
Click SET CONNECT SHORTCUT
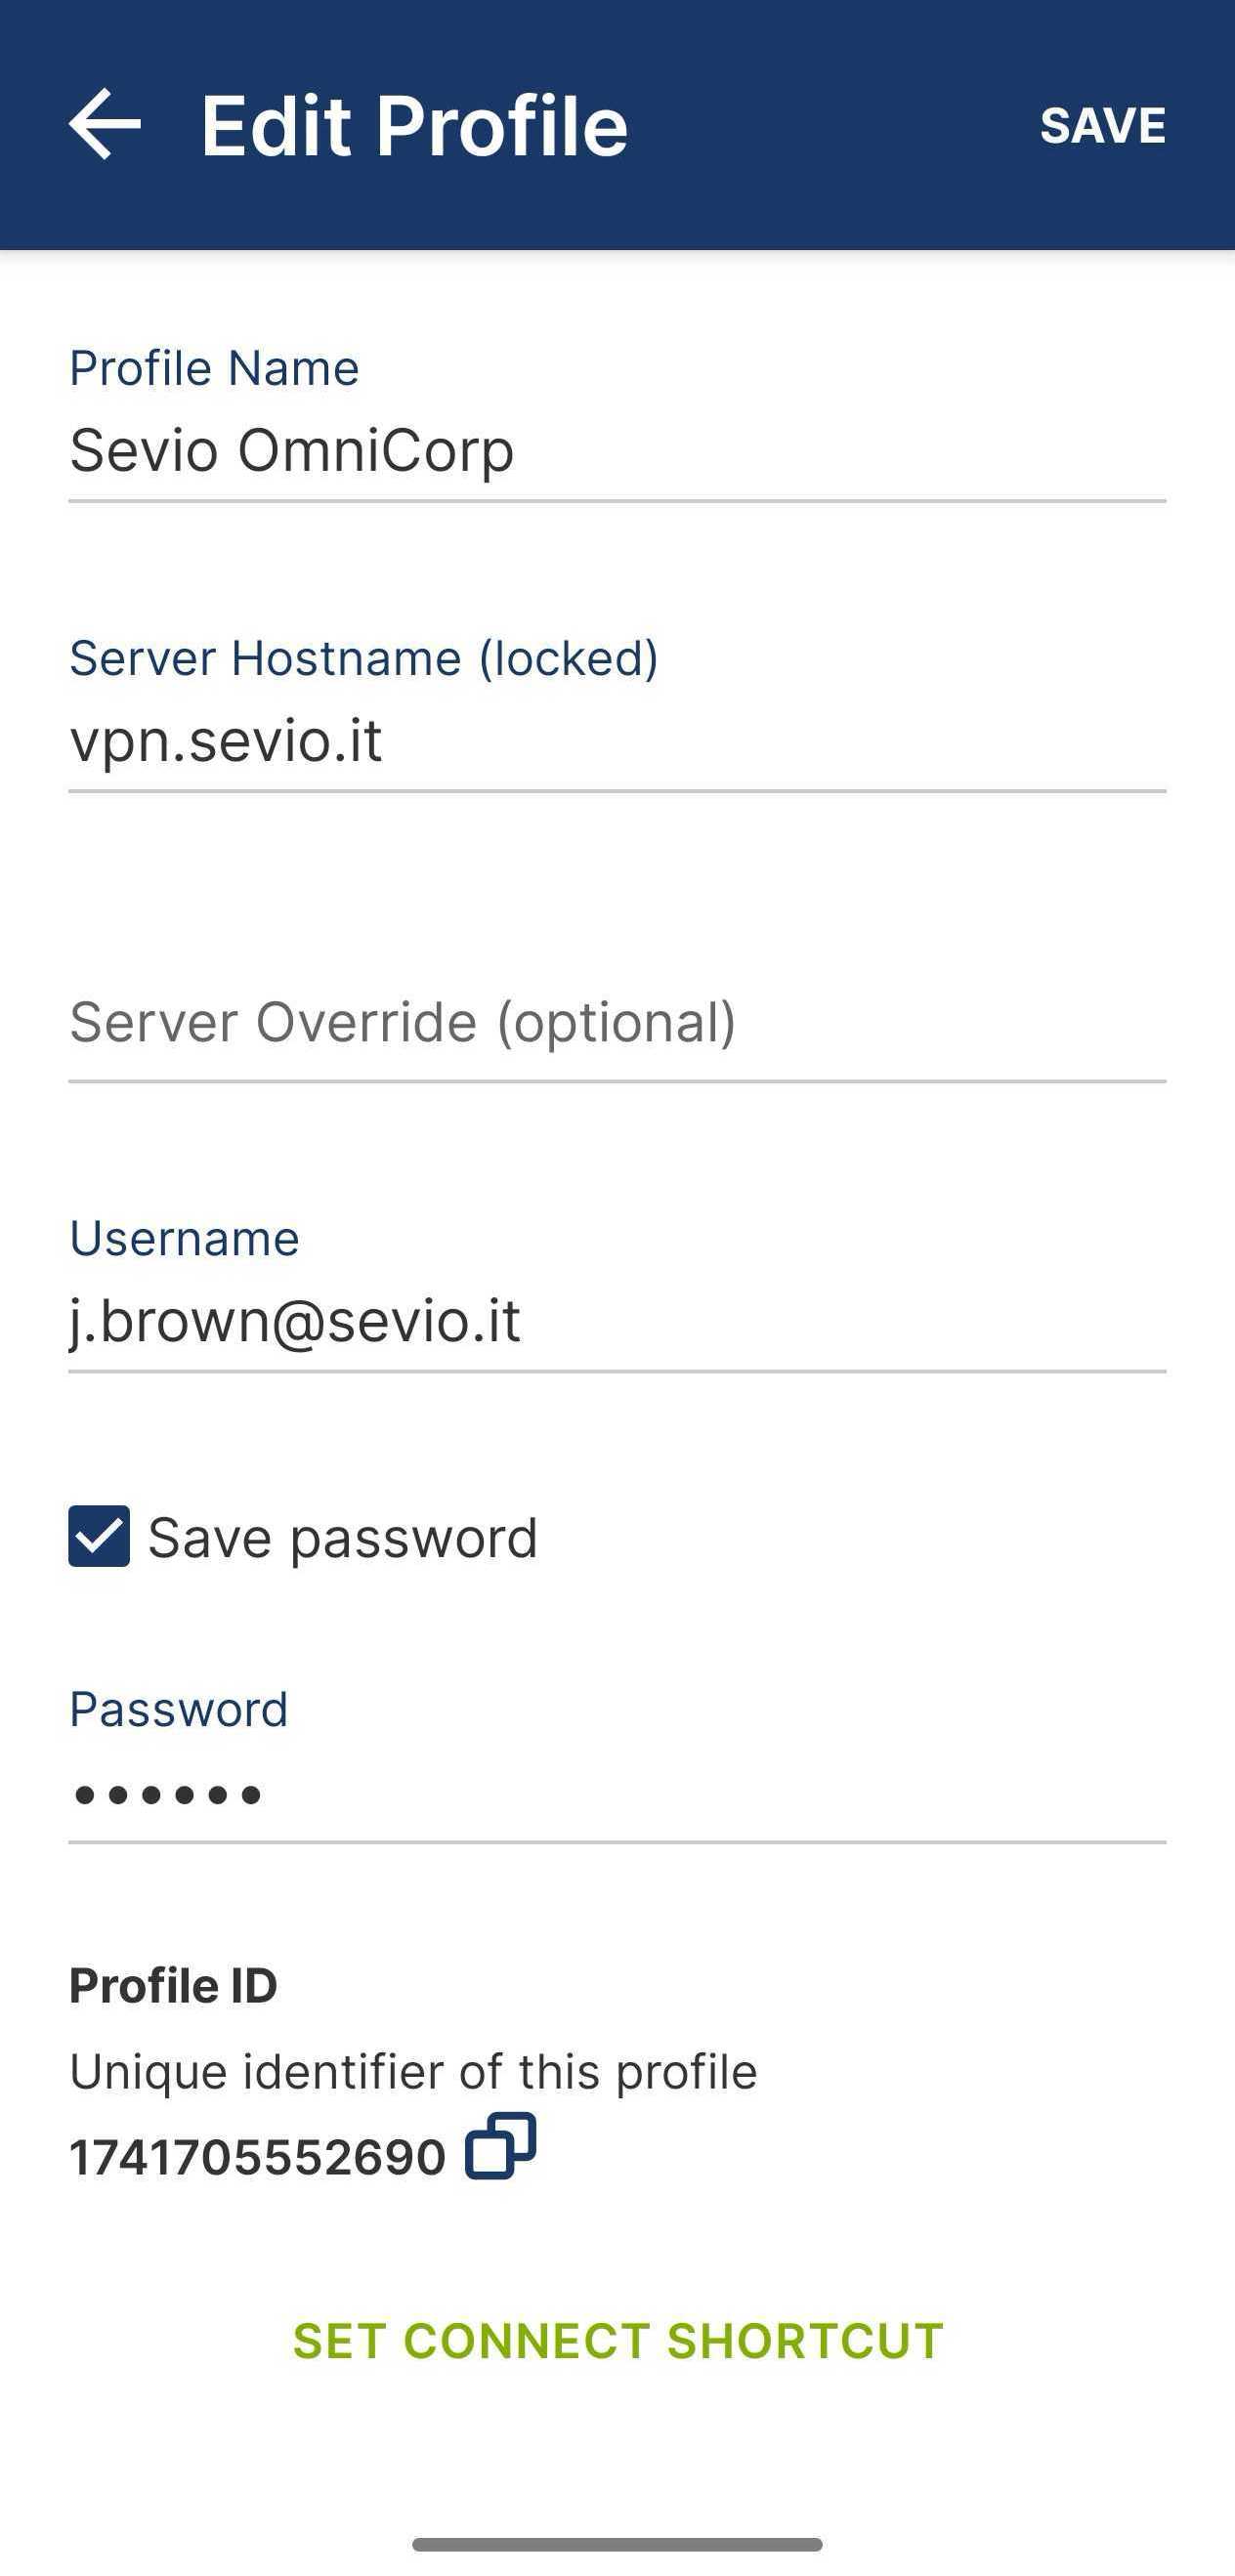(x=618, y=2341)
